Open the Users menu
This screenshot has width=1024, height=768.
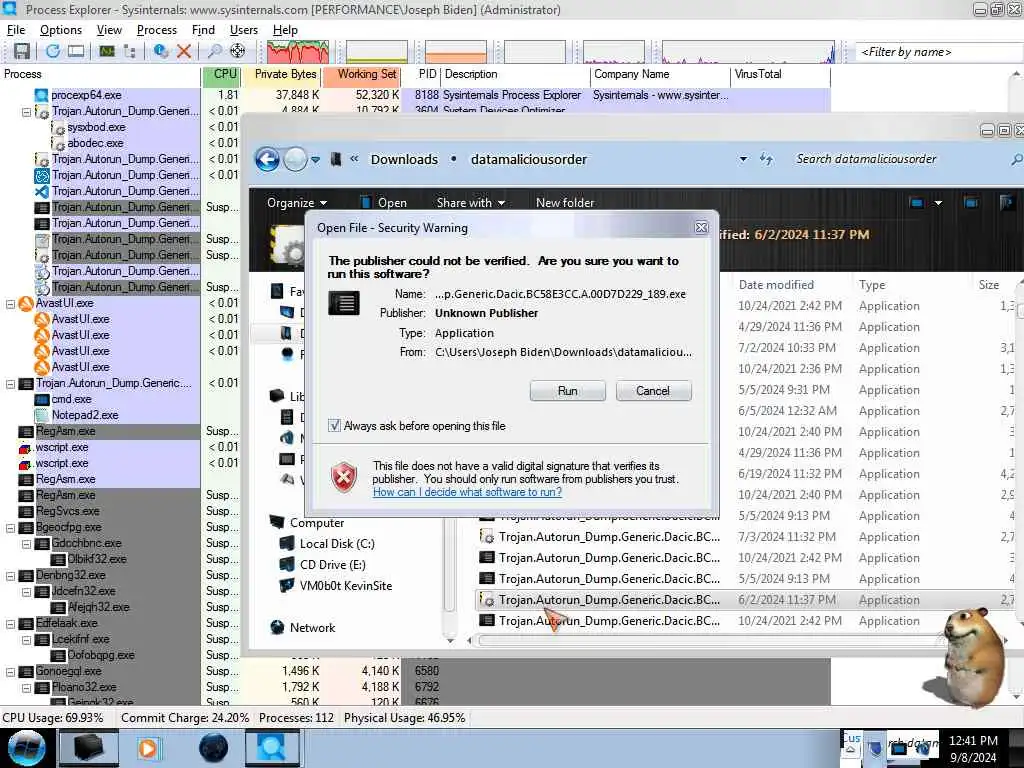click(x=244, y=30)
